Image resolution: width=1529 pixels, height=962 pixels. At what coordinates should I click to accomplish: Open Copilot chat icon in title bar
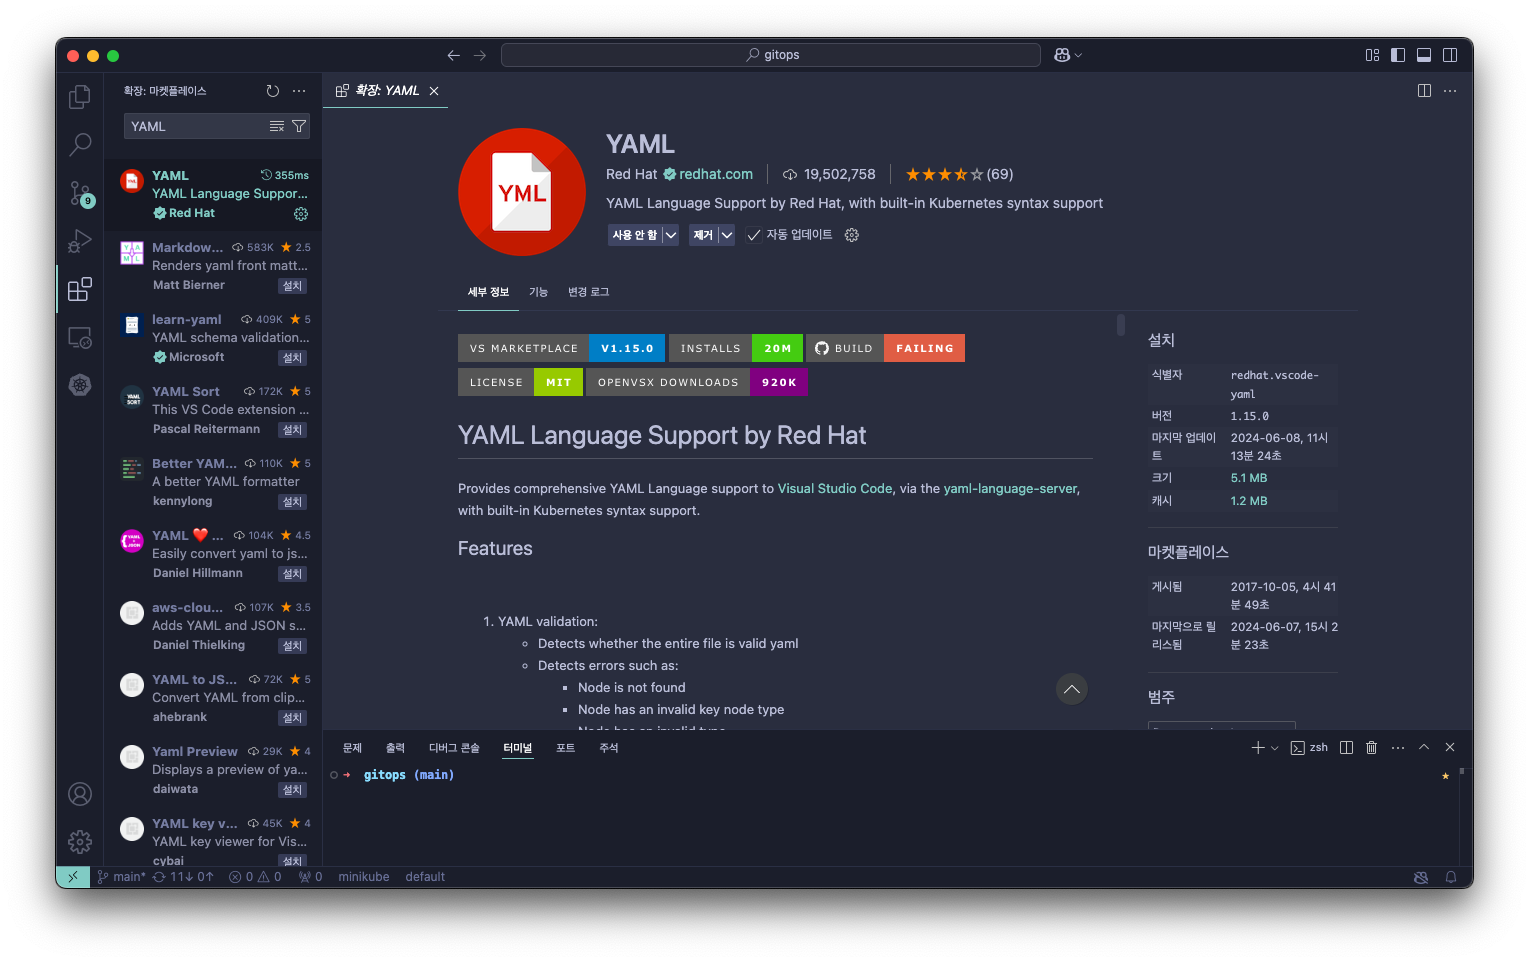click(1062, 55)
